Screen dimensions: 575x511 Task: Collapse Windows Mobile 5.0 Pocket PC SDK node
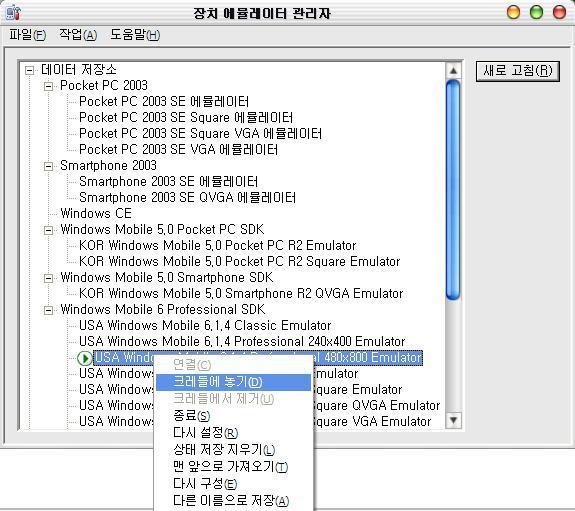click(x=48, y=230)
